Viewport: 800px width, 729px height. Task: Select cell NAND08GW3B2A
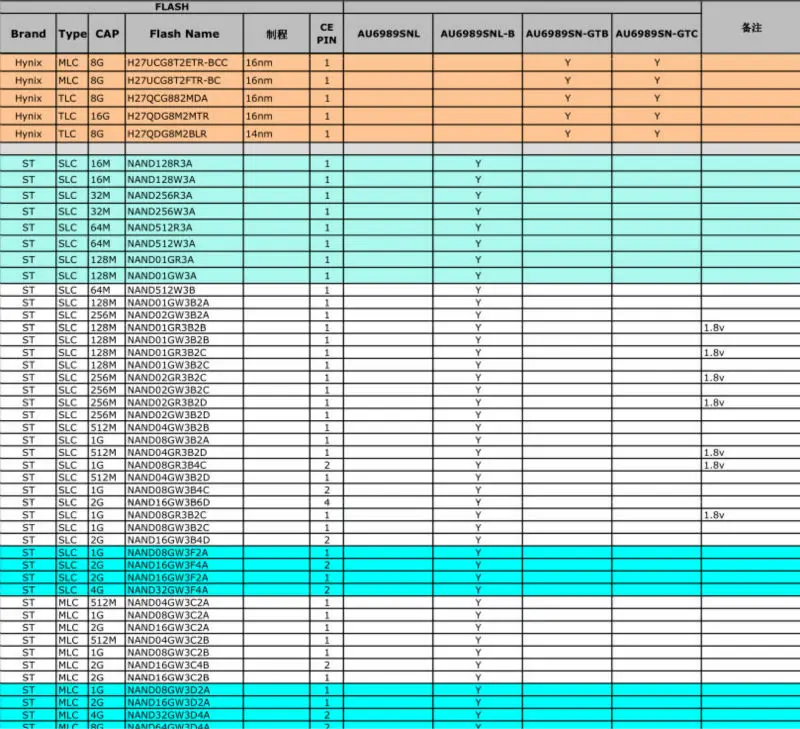(184, 440)
